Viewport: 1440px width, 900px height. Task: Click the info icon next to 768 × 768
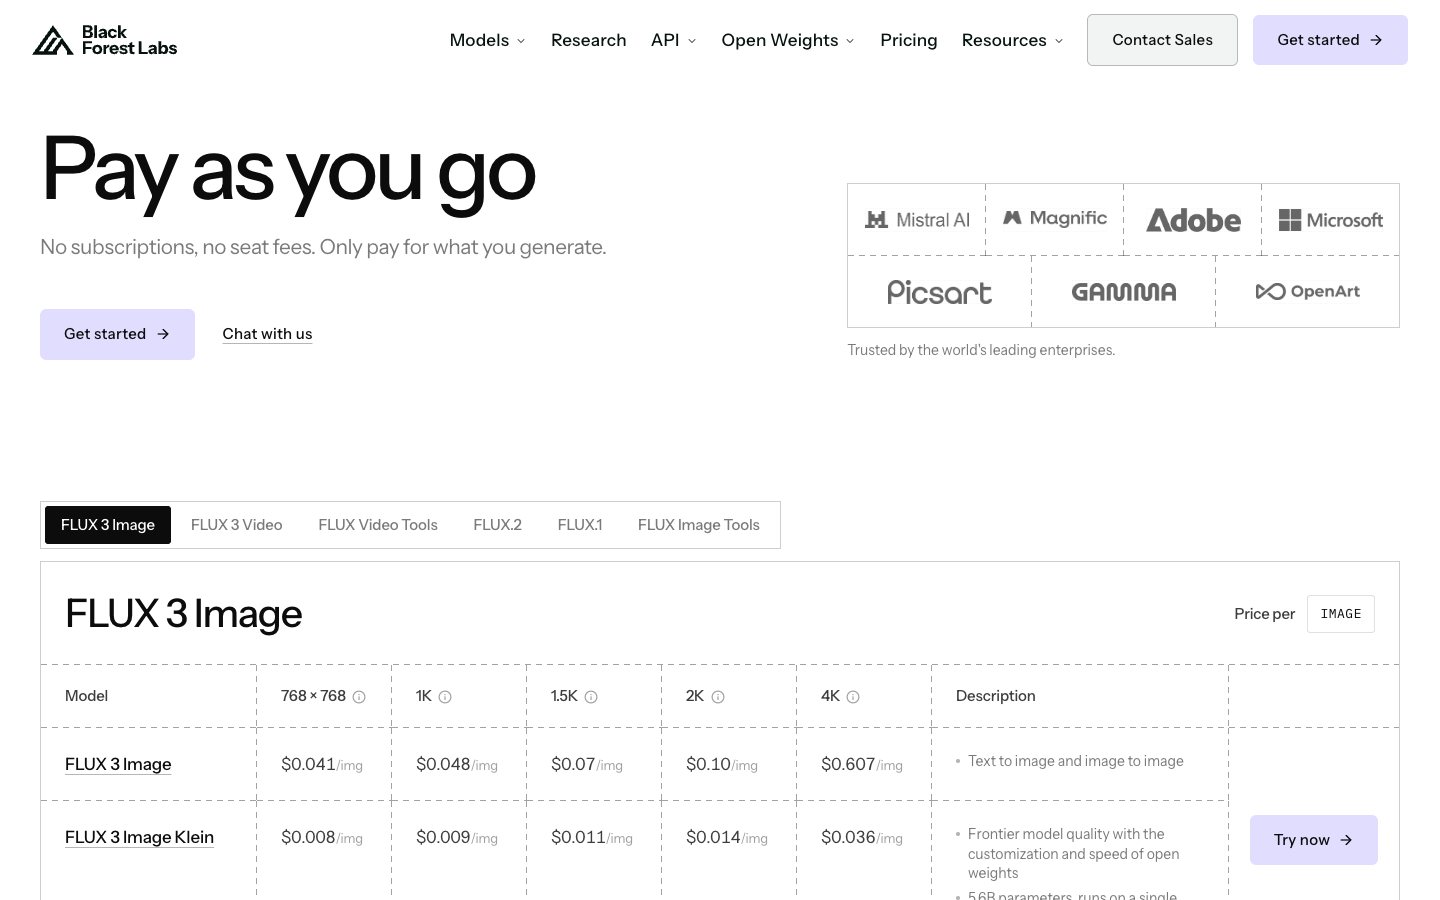pos(359,697)
